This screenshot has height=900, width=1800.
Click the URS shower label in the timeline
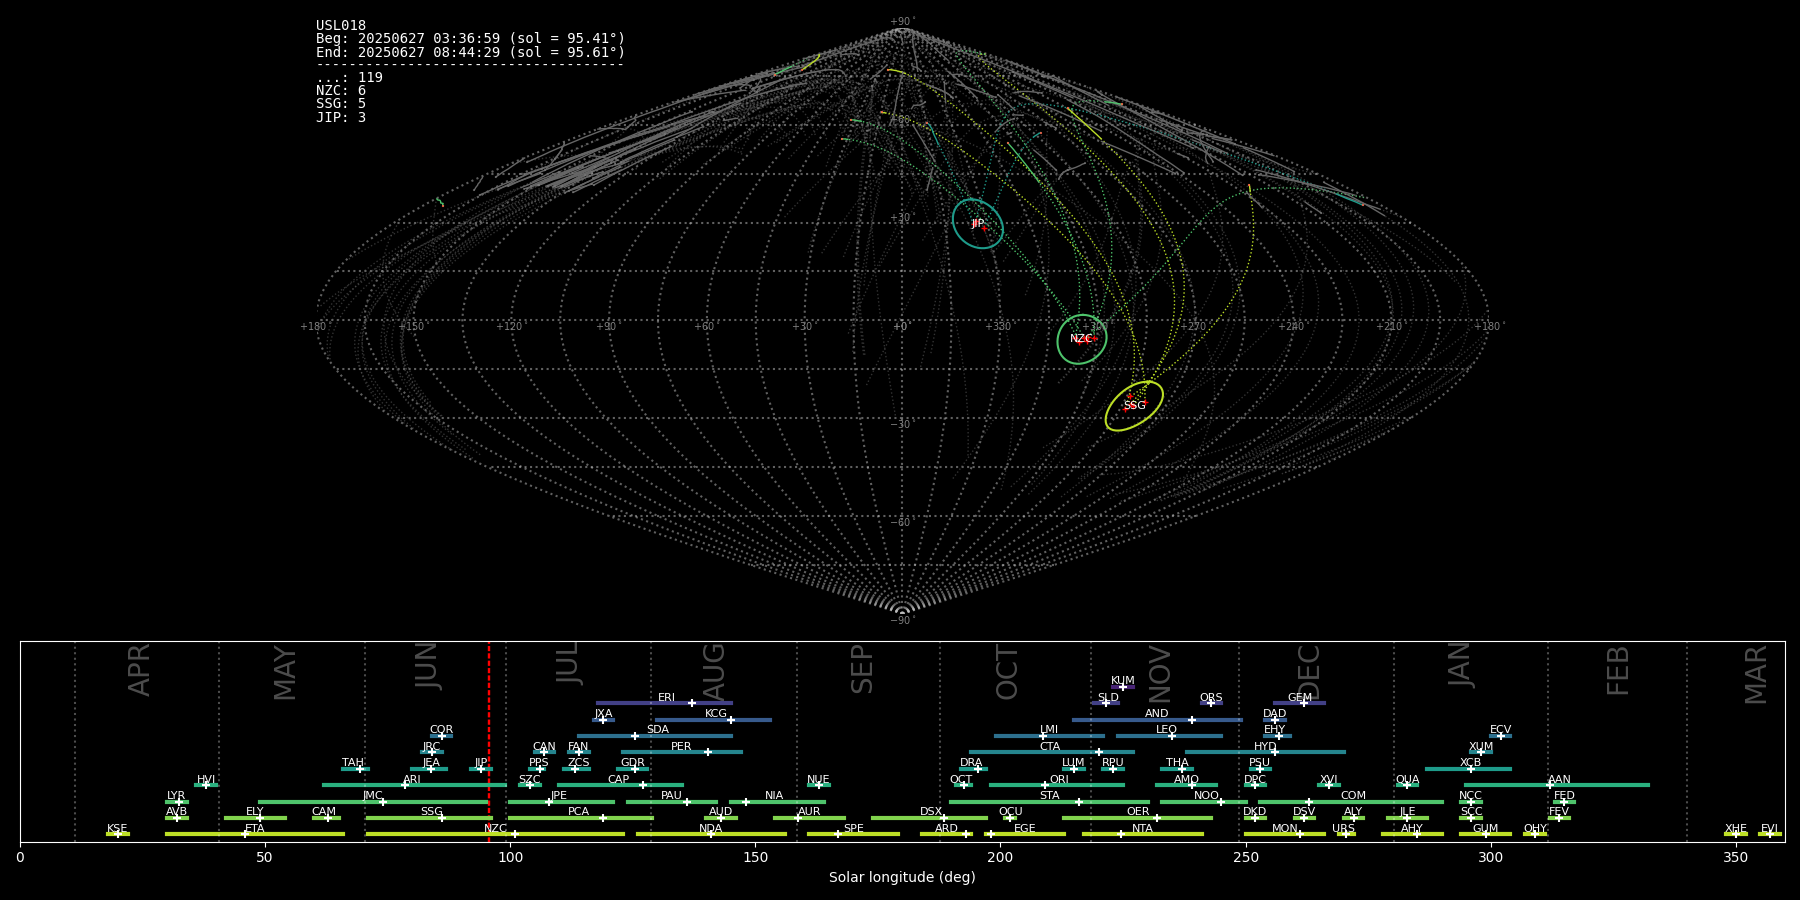click(1343, 829)
